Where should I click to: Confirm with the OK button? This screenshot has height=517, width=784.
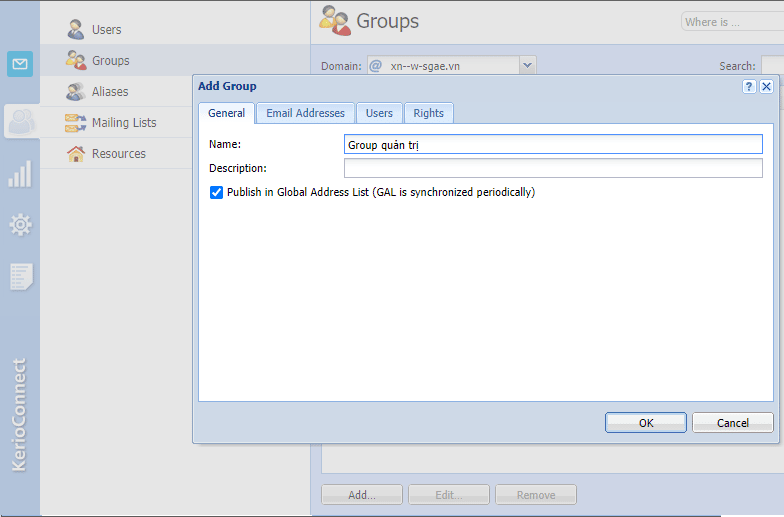[646, 422]
